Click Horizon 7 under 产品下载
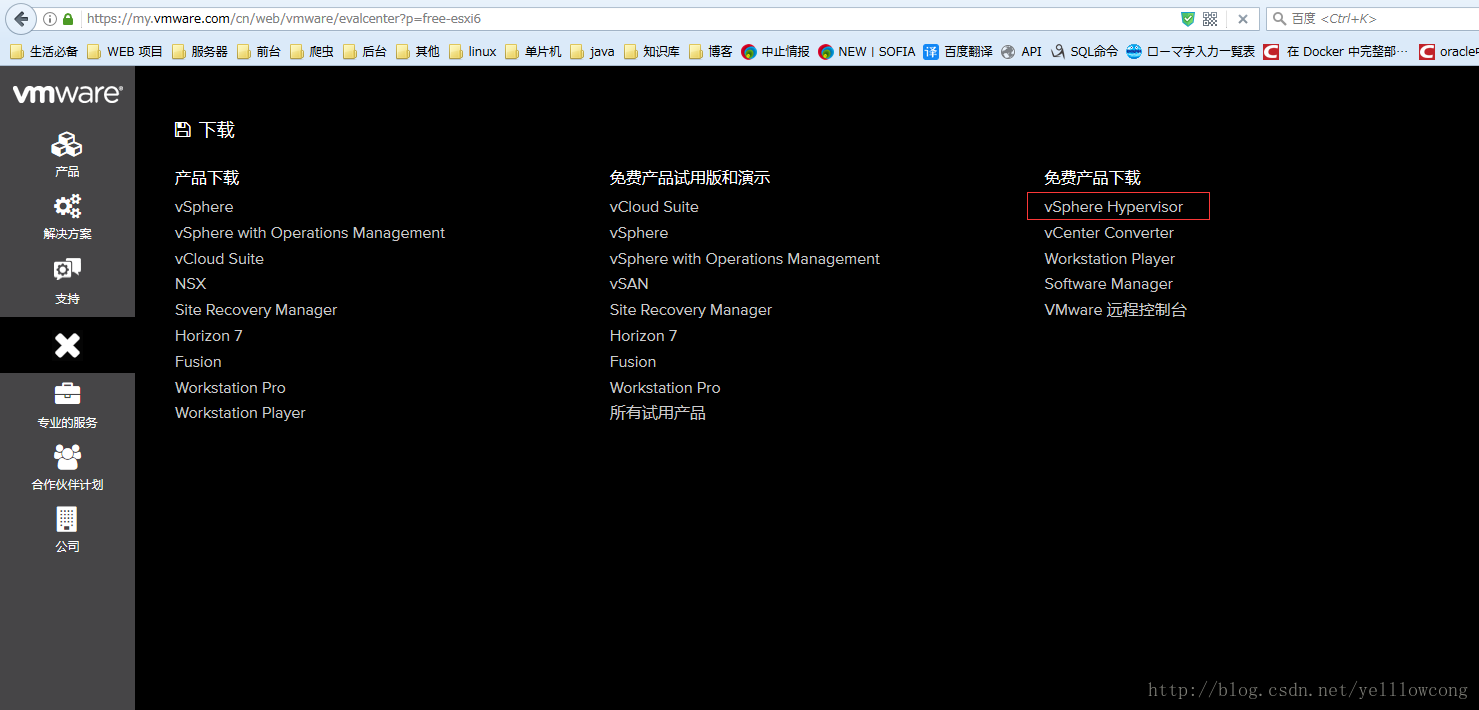 tap(208, 336)
